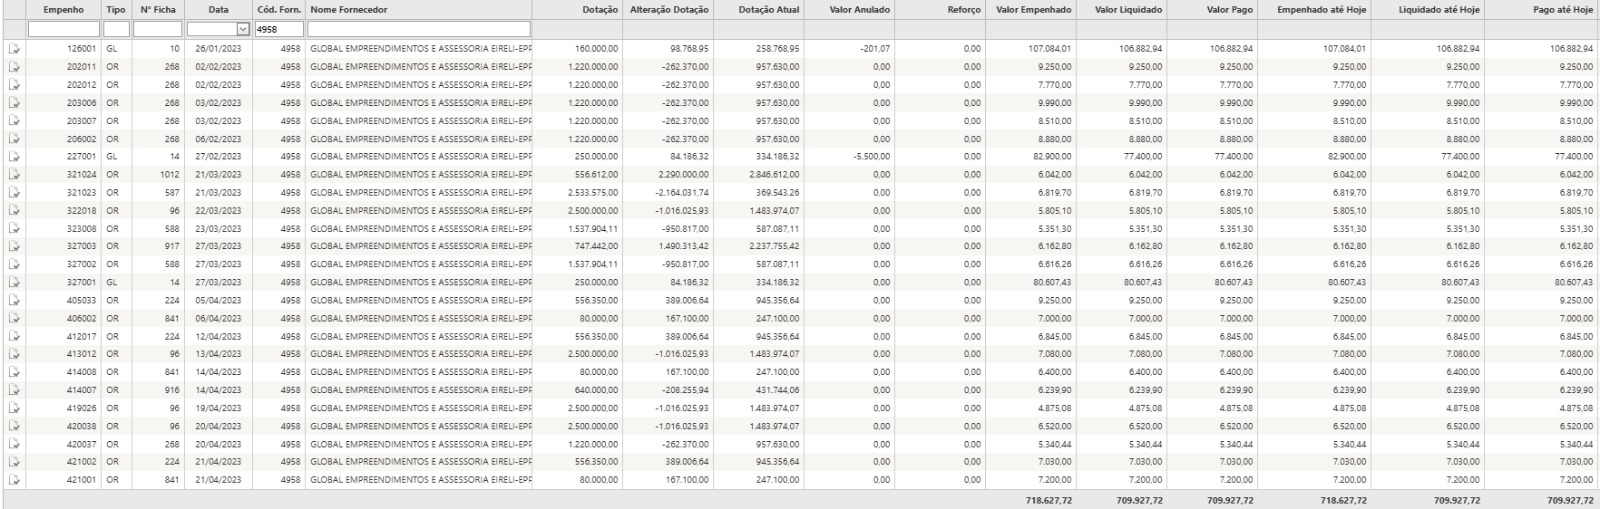Open the document icon for empenho 414007
Screen dimensions: 1600x509
[14, 390]
